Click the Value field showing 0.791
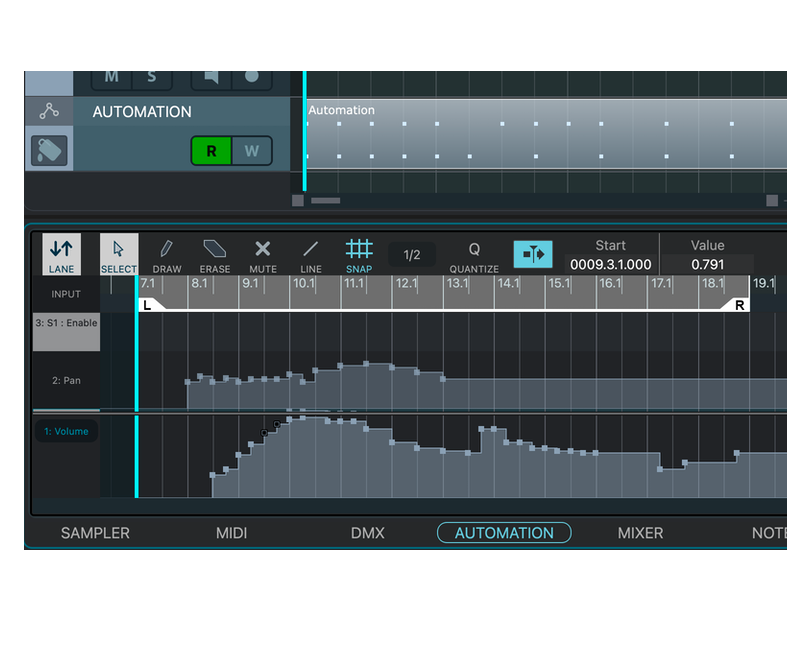The image size is (808, 653). tap(707, 263)
